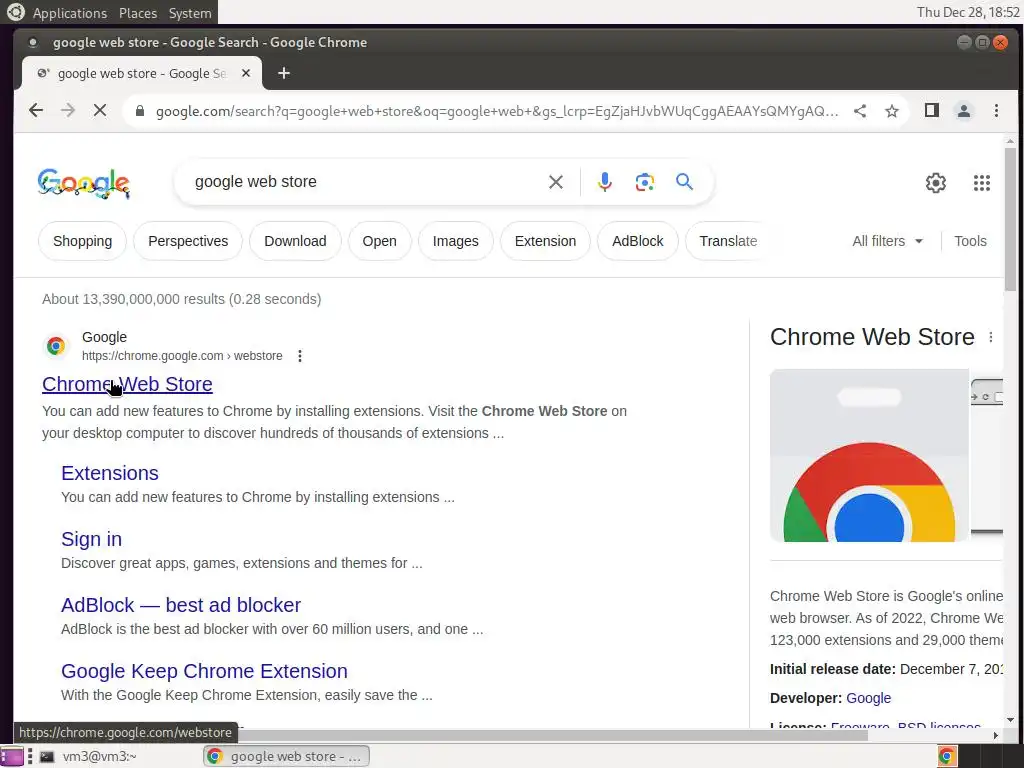The height and width of the screenshot is (768, 1024).
Task: Select the AdBlock filter chip
Action: (637, 241)
